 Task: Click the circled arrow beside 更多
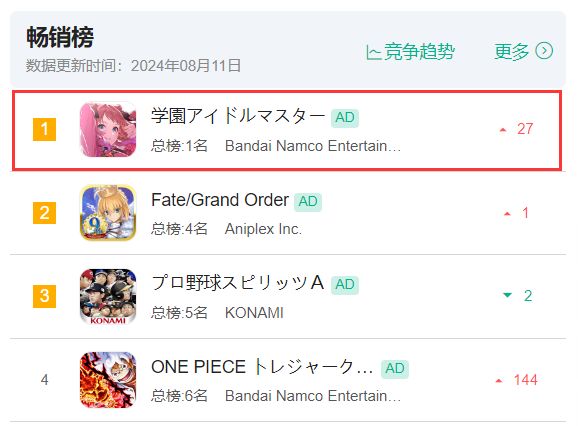pos(544,51)
